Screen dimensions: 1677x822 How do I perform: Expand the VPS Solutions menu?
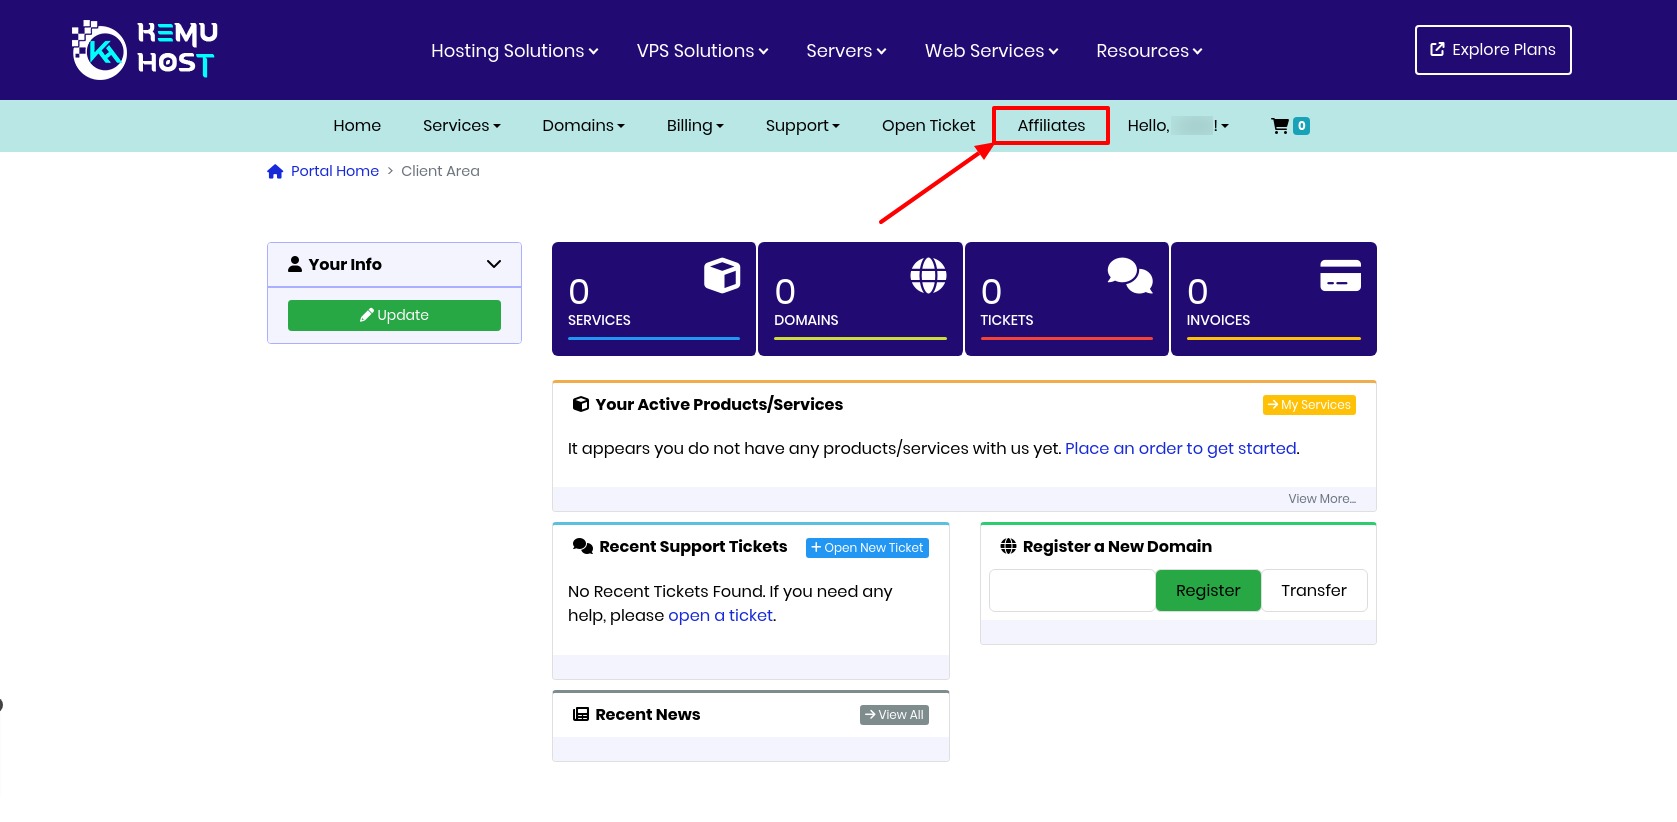tap(702, 51)
